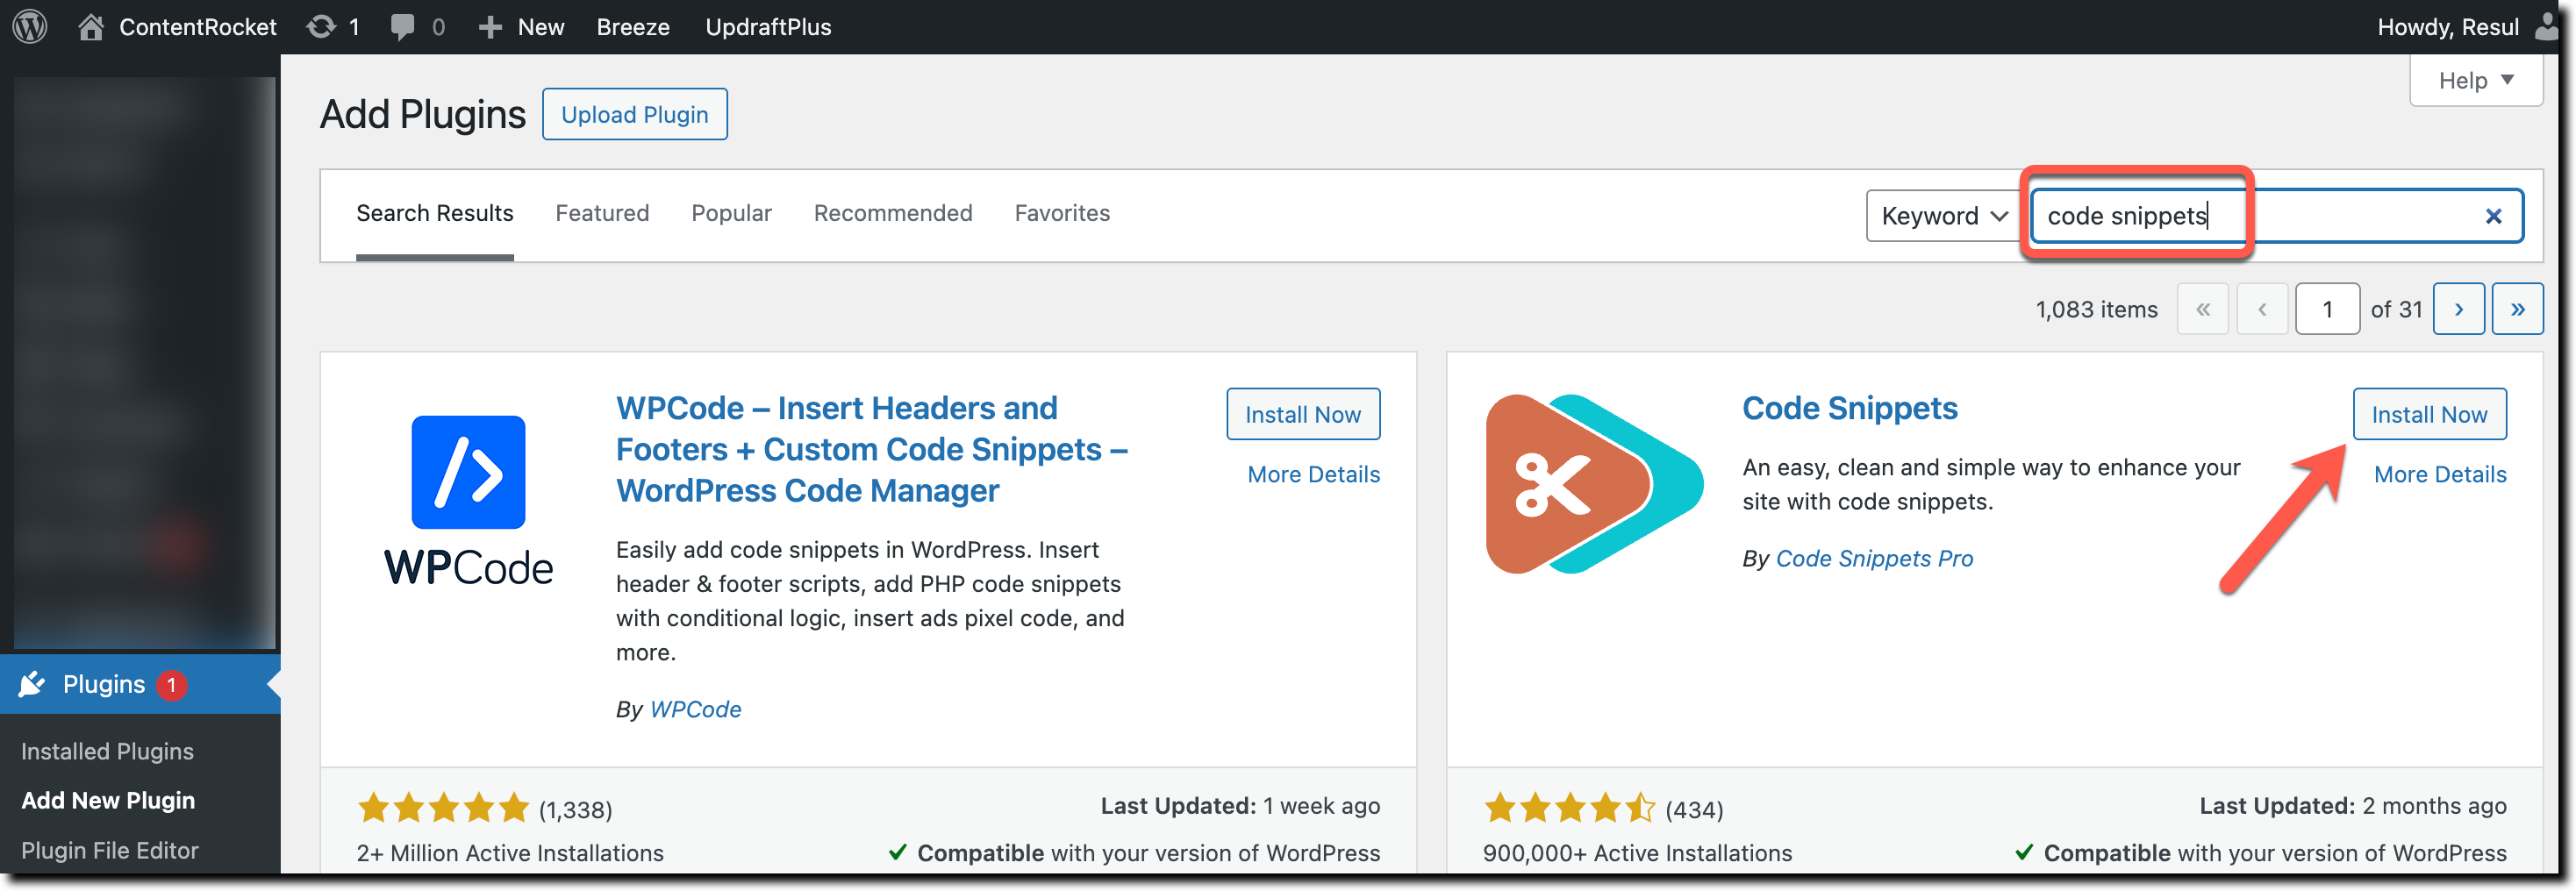View comments bubble icon in admin bar
This screenshot has height=891, width=2576.
coord(403,27)
